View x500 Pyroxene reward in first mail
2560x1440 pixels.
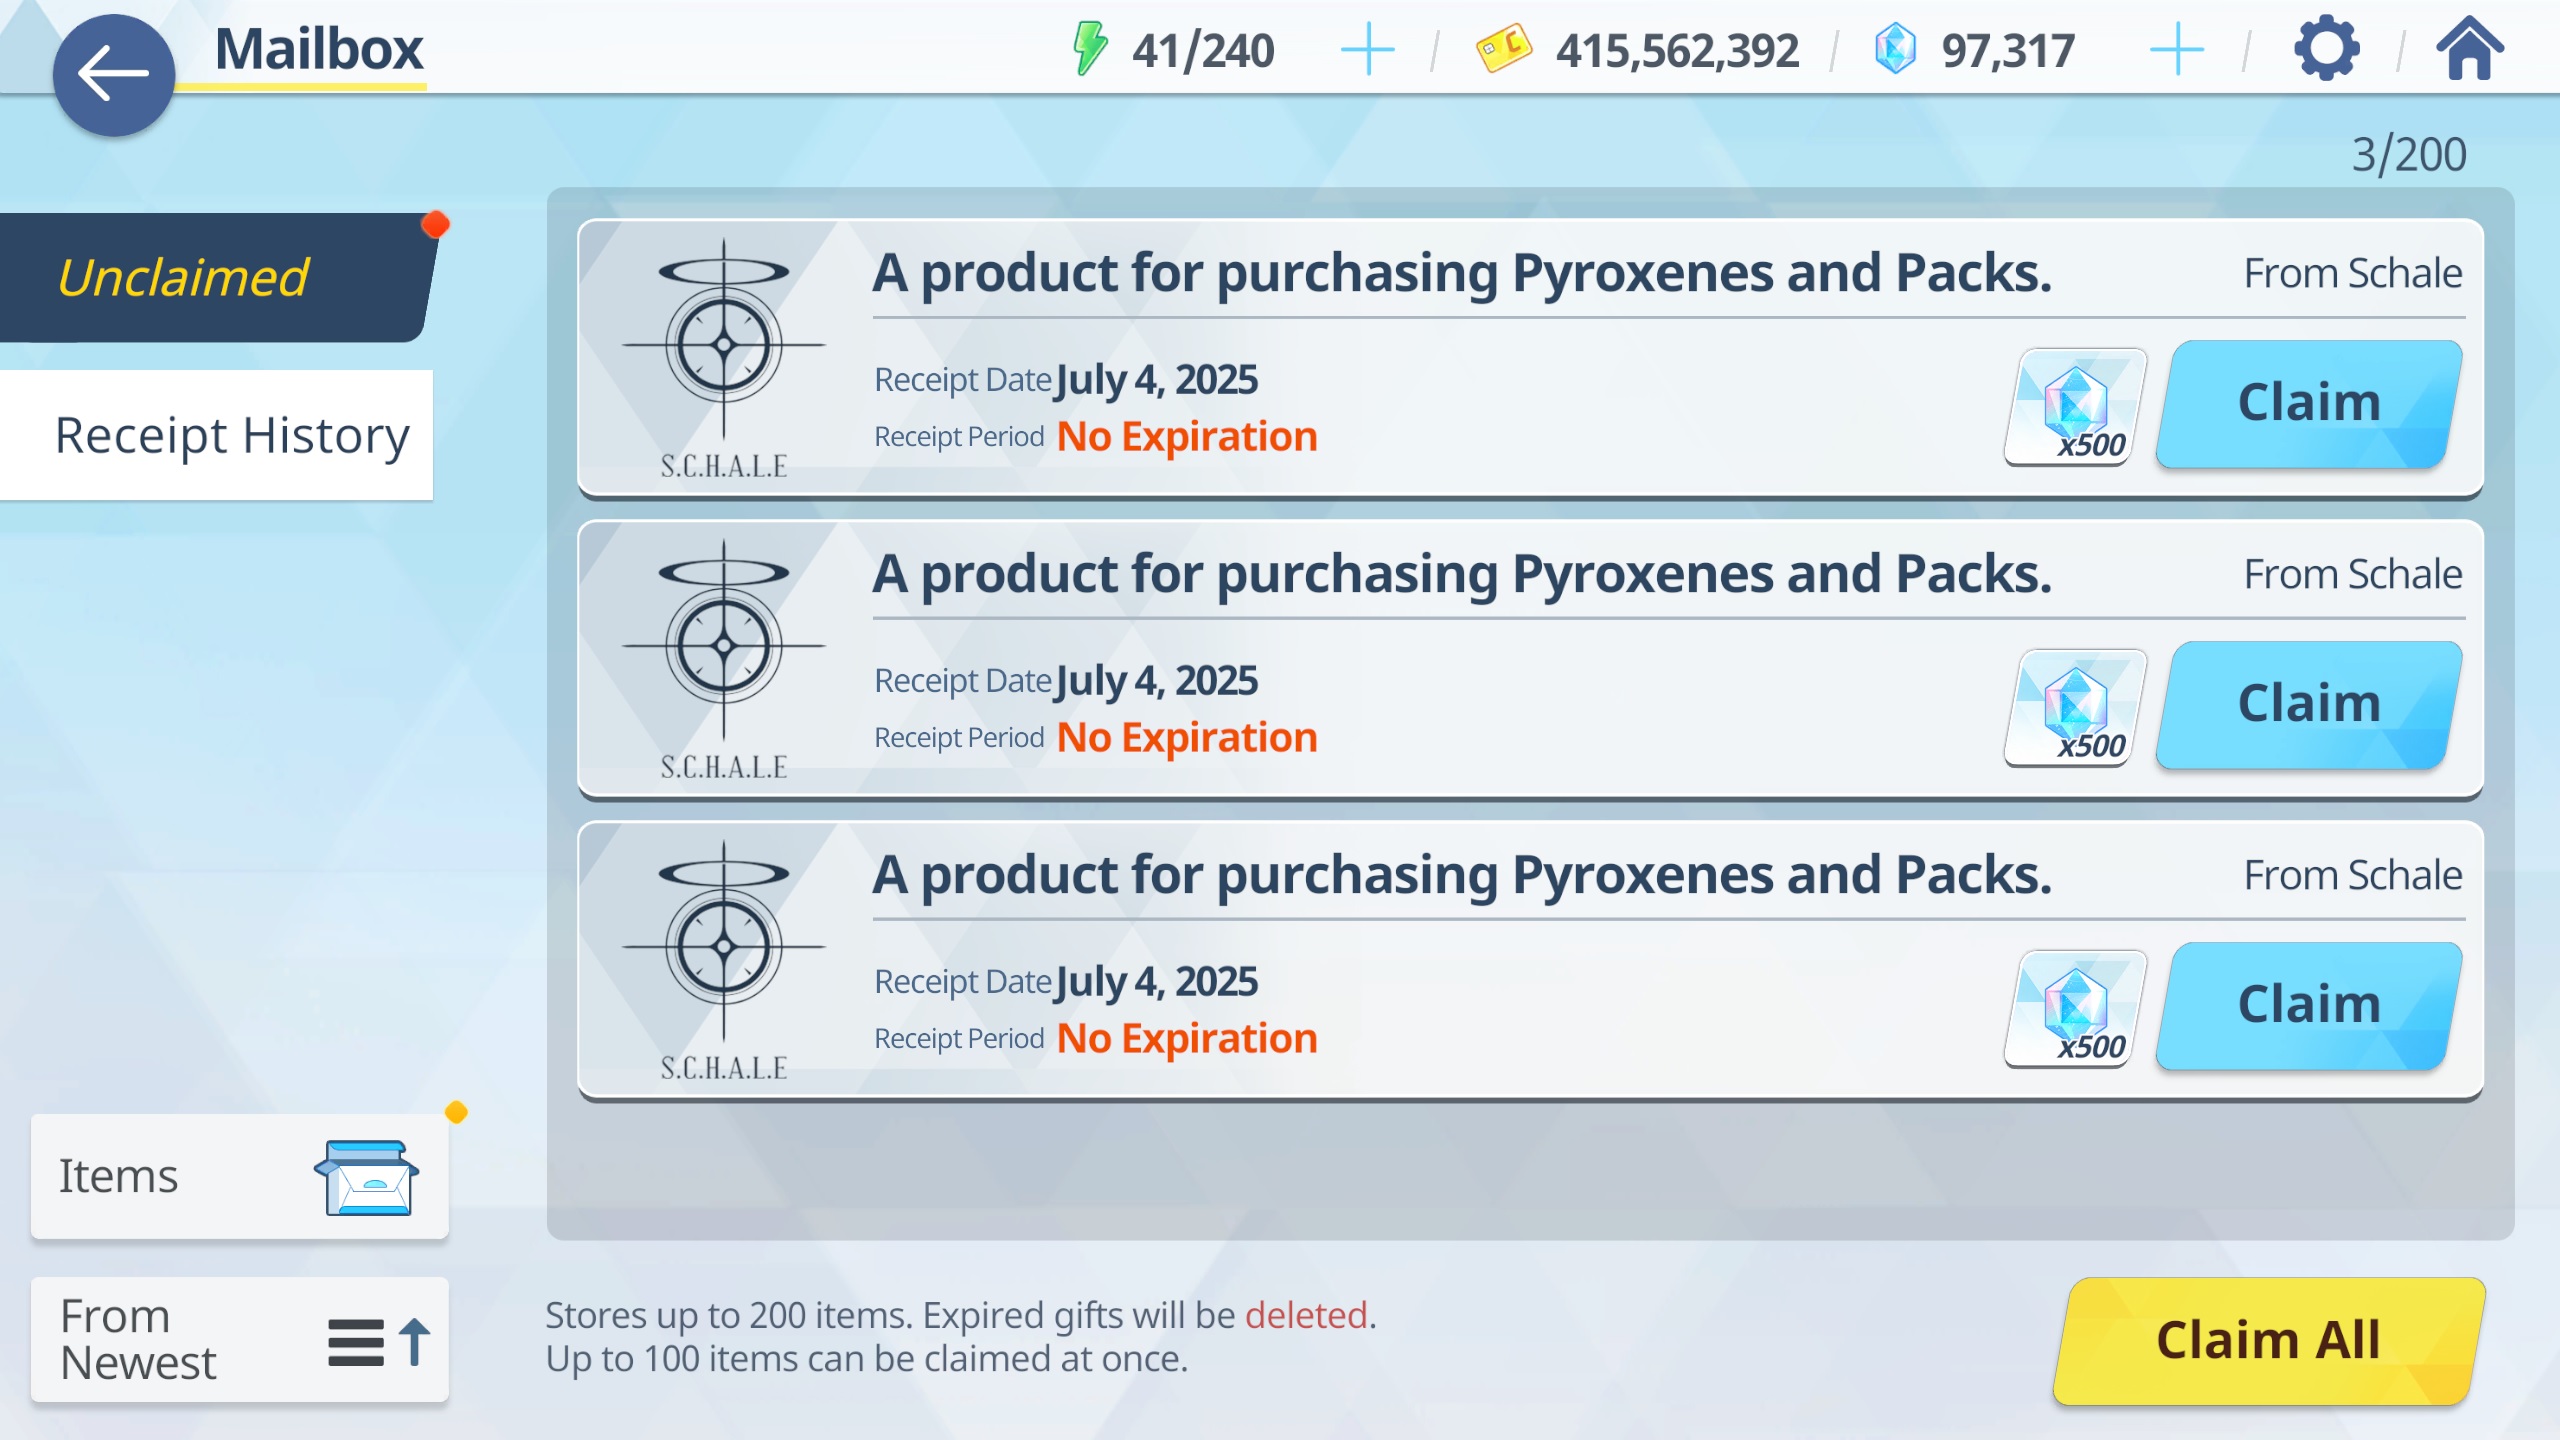(x=2076, y=406)
